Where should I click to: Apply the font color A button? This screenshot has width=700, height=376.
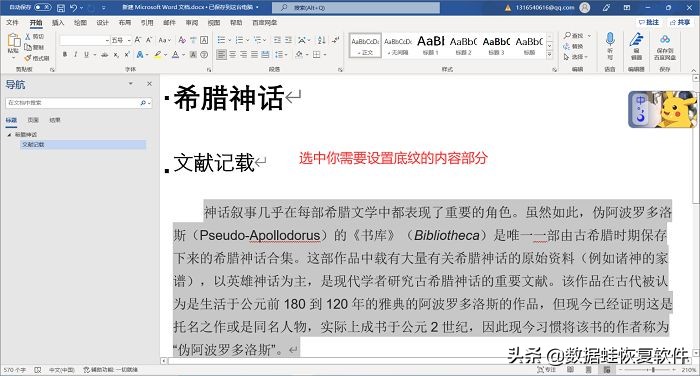[x=175, y=54]
